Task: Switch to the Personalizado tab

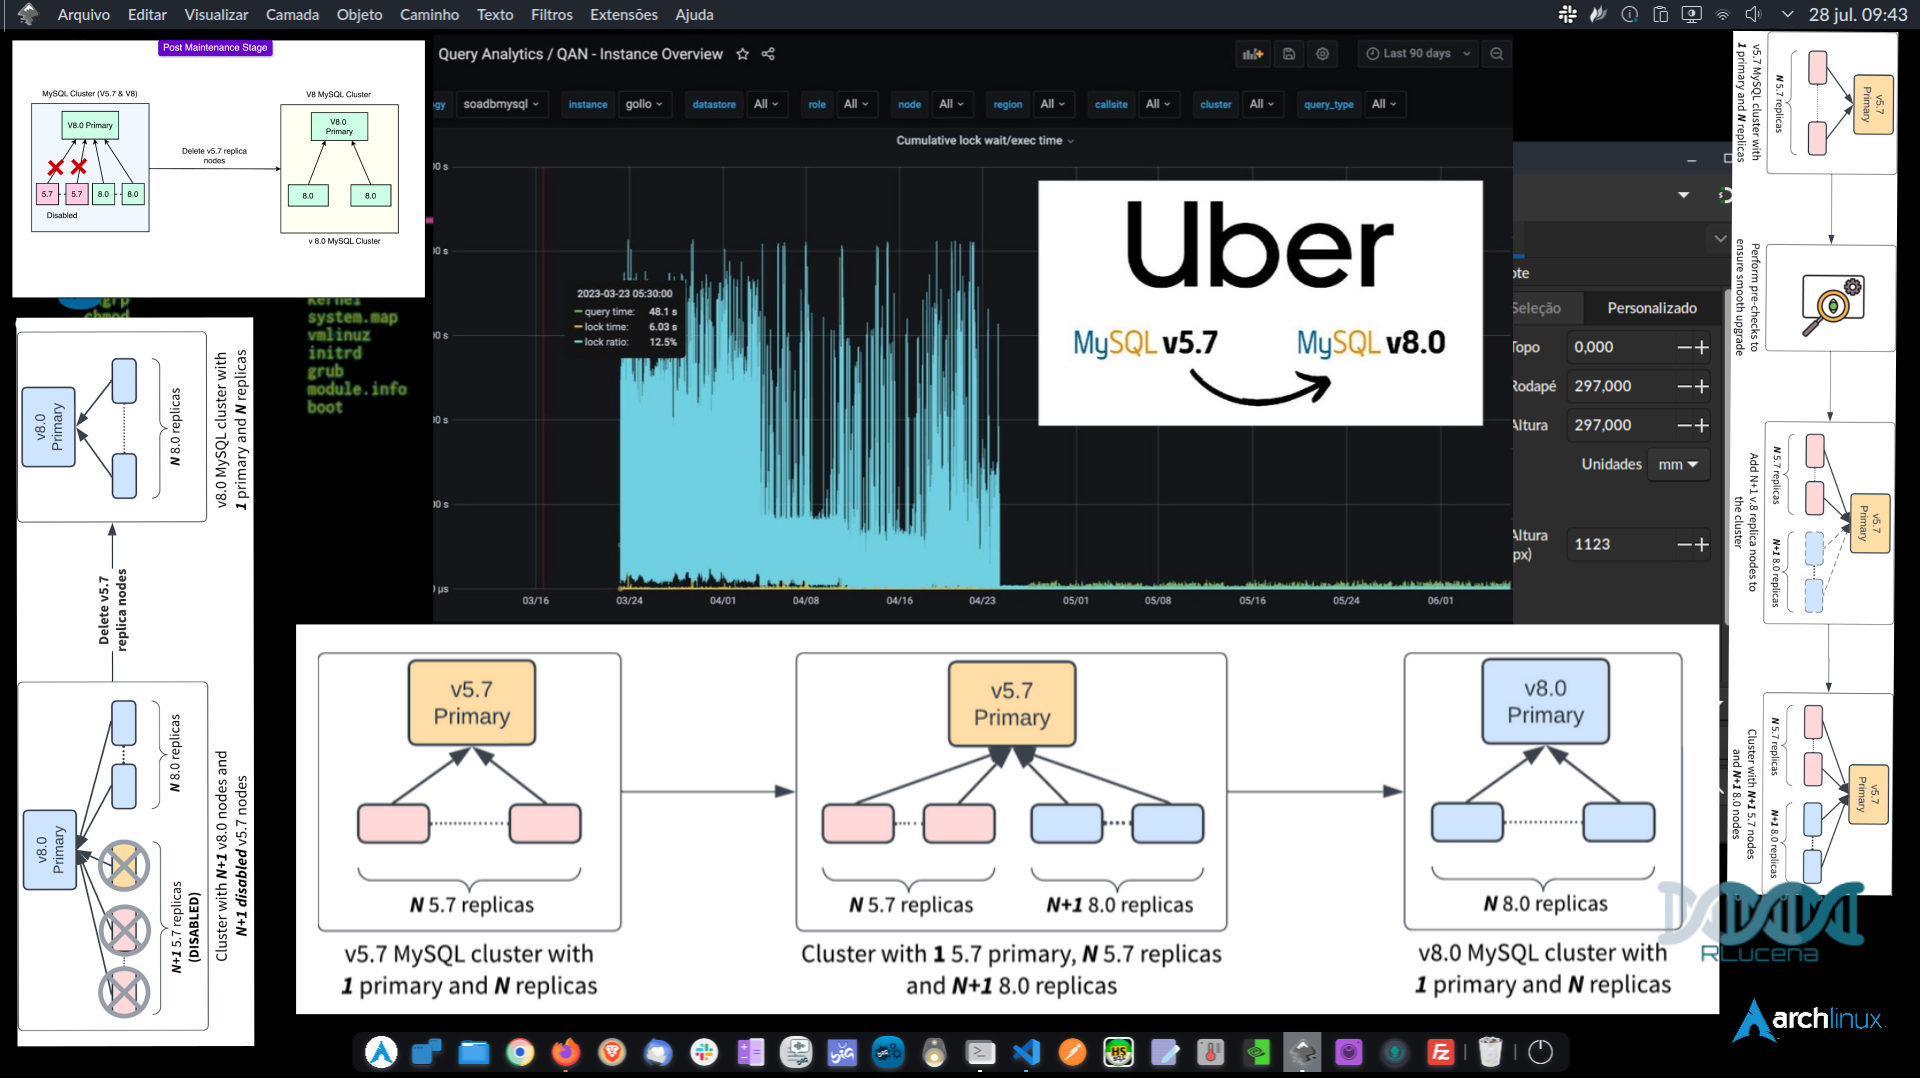Action: pyautogui.click(x=1652, y=308)
